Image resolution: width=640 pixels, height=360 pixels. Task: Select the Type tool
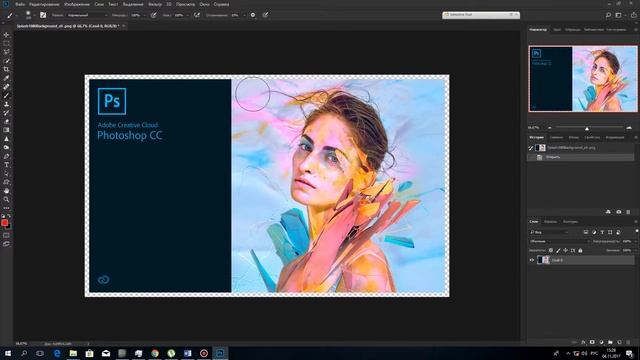point(6,164)
